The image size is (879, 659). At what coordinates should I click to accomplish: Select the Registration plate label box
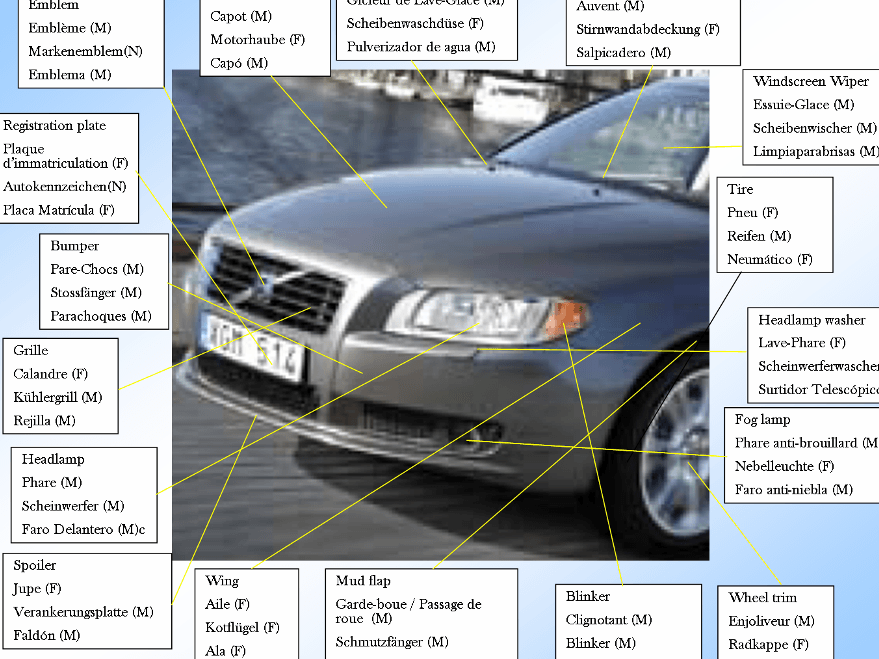coord(69,168)
